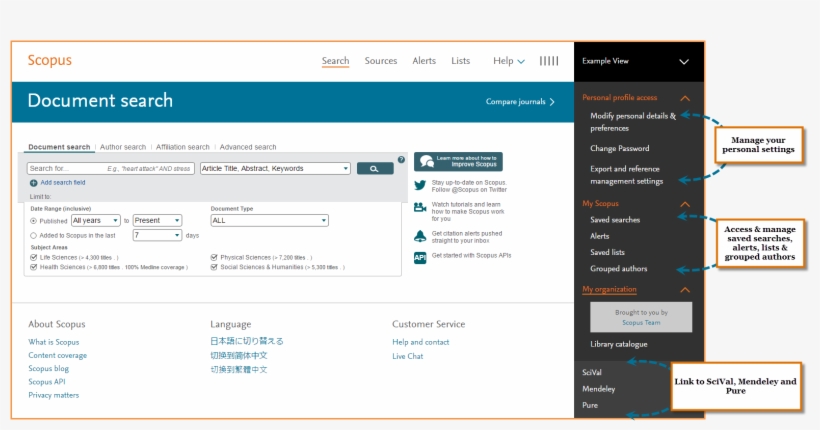Open the Help and contact link
The image size is (820, 430).
421,342
